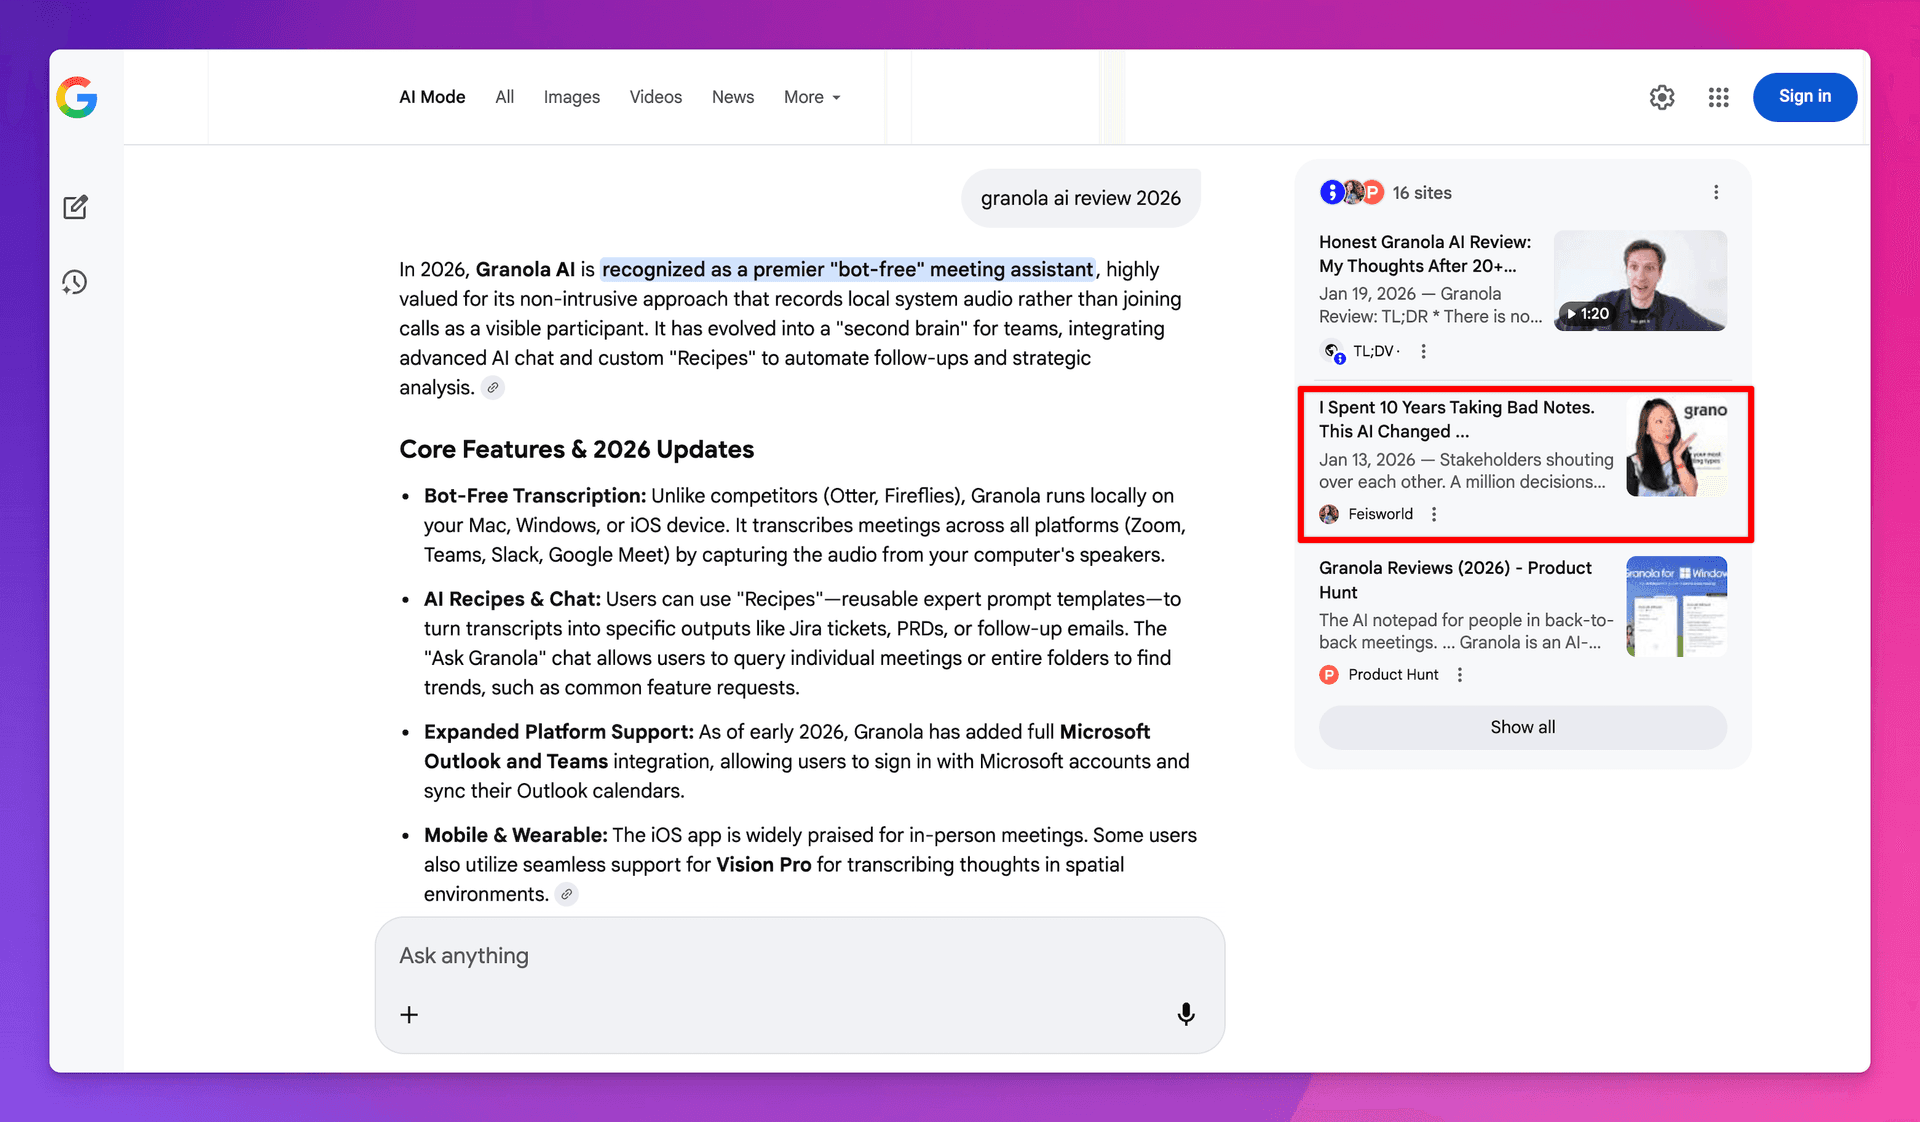Open AI Mode history clock icon

pos(75,282)
